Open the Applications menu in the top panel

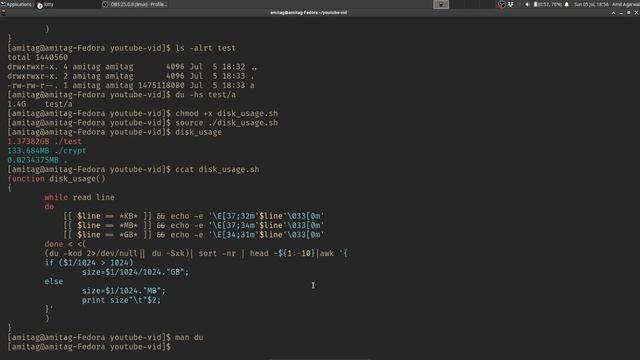(16, 4)
